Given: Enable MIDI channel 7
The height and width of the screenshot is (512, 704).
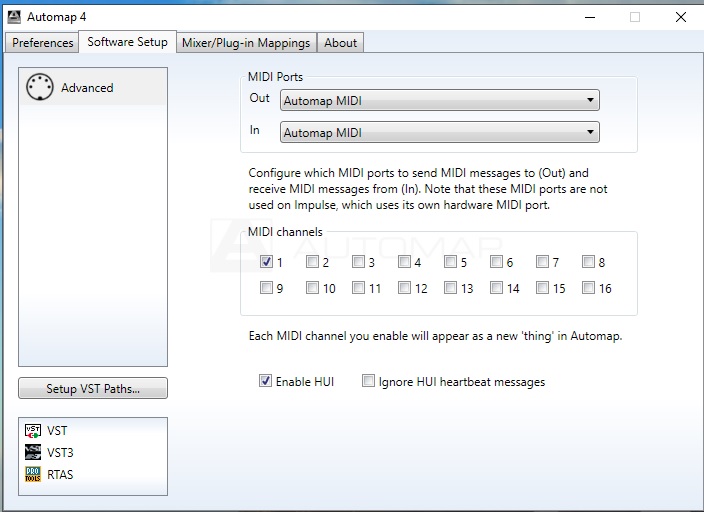Looking at the screenshot, I should [542, 261].
